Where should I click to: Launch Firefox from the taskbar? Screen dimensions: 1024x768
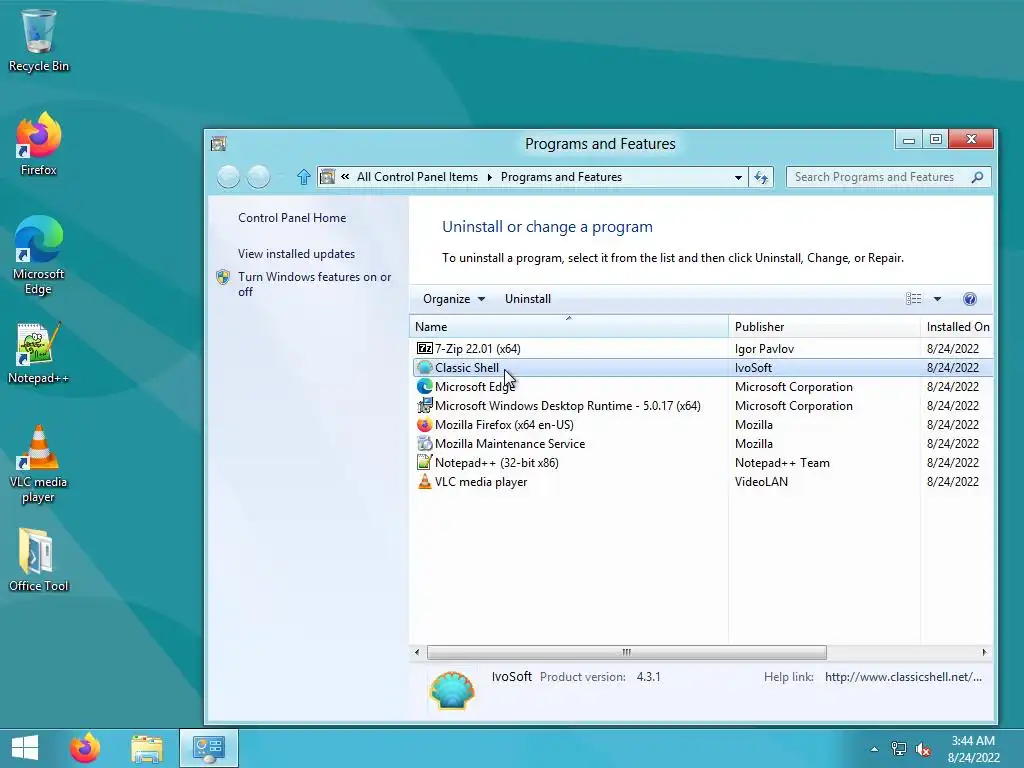(x=85, y=748)
